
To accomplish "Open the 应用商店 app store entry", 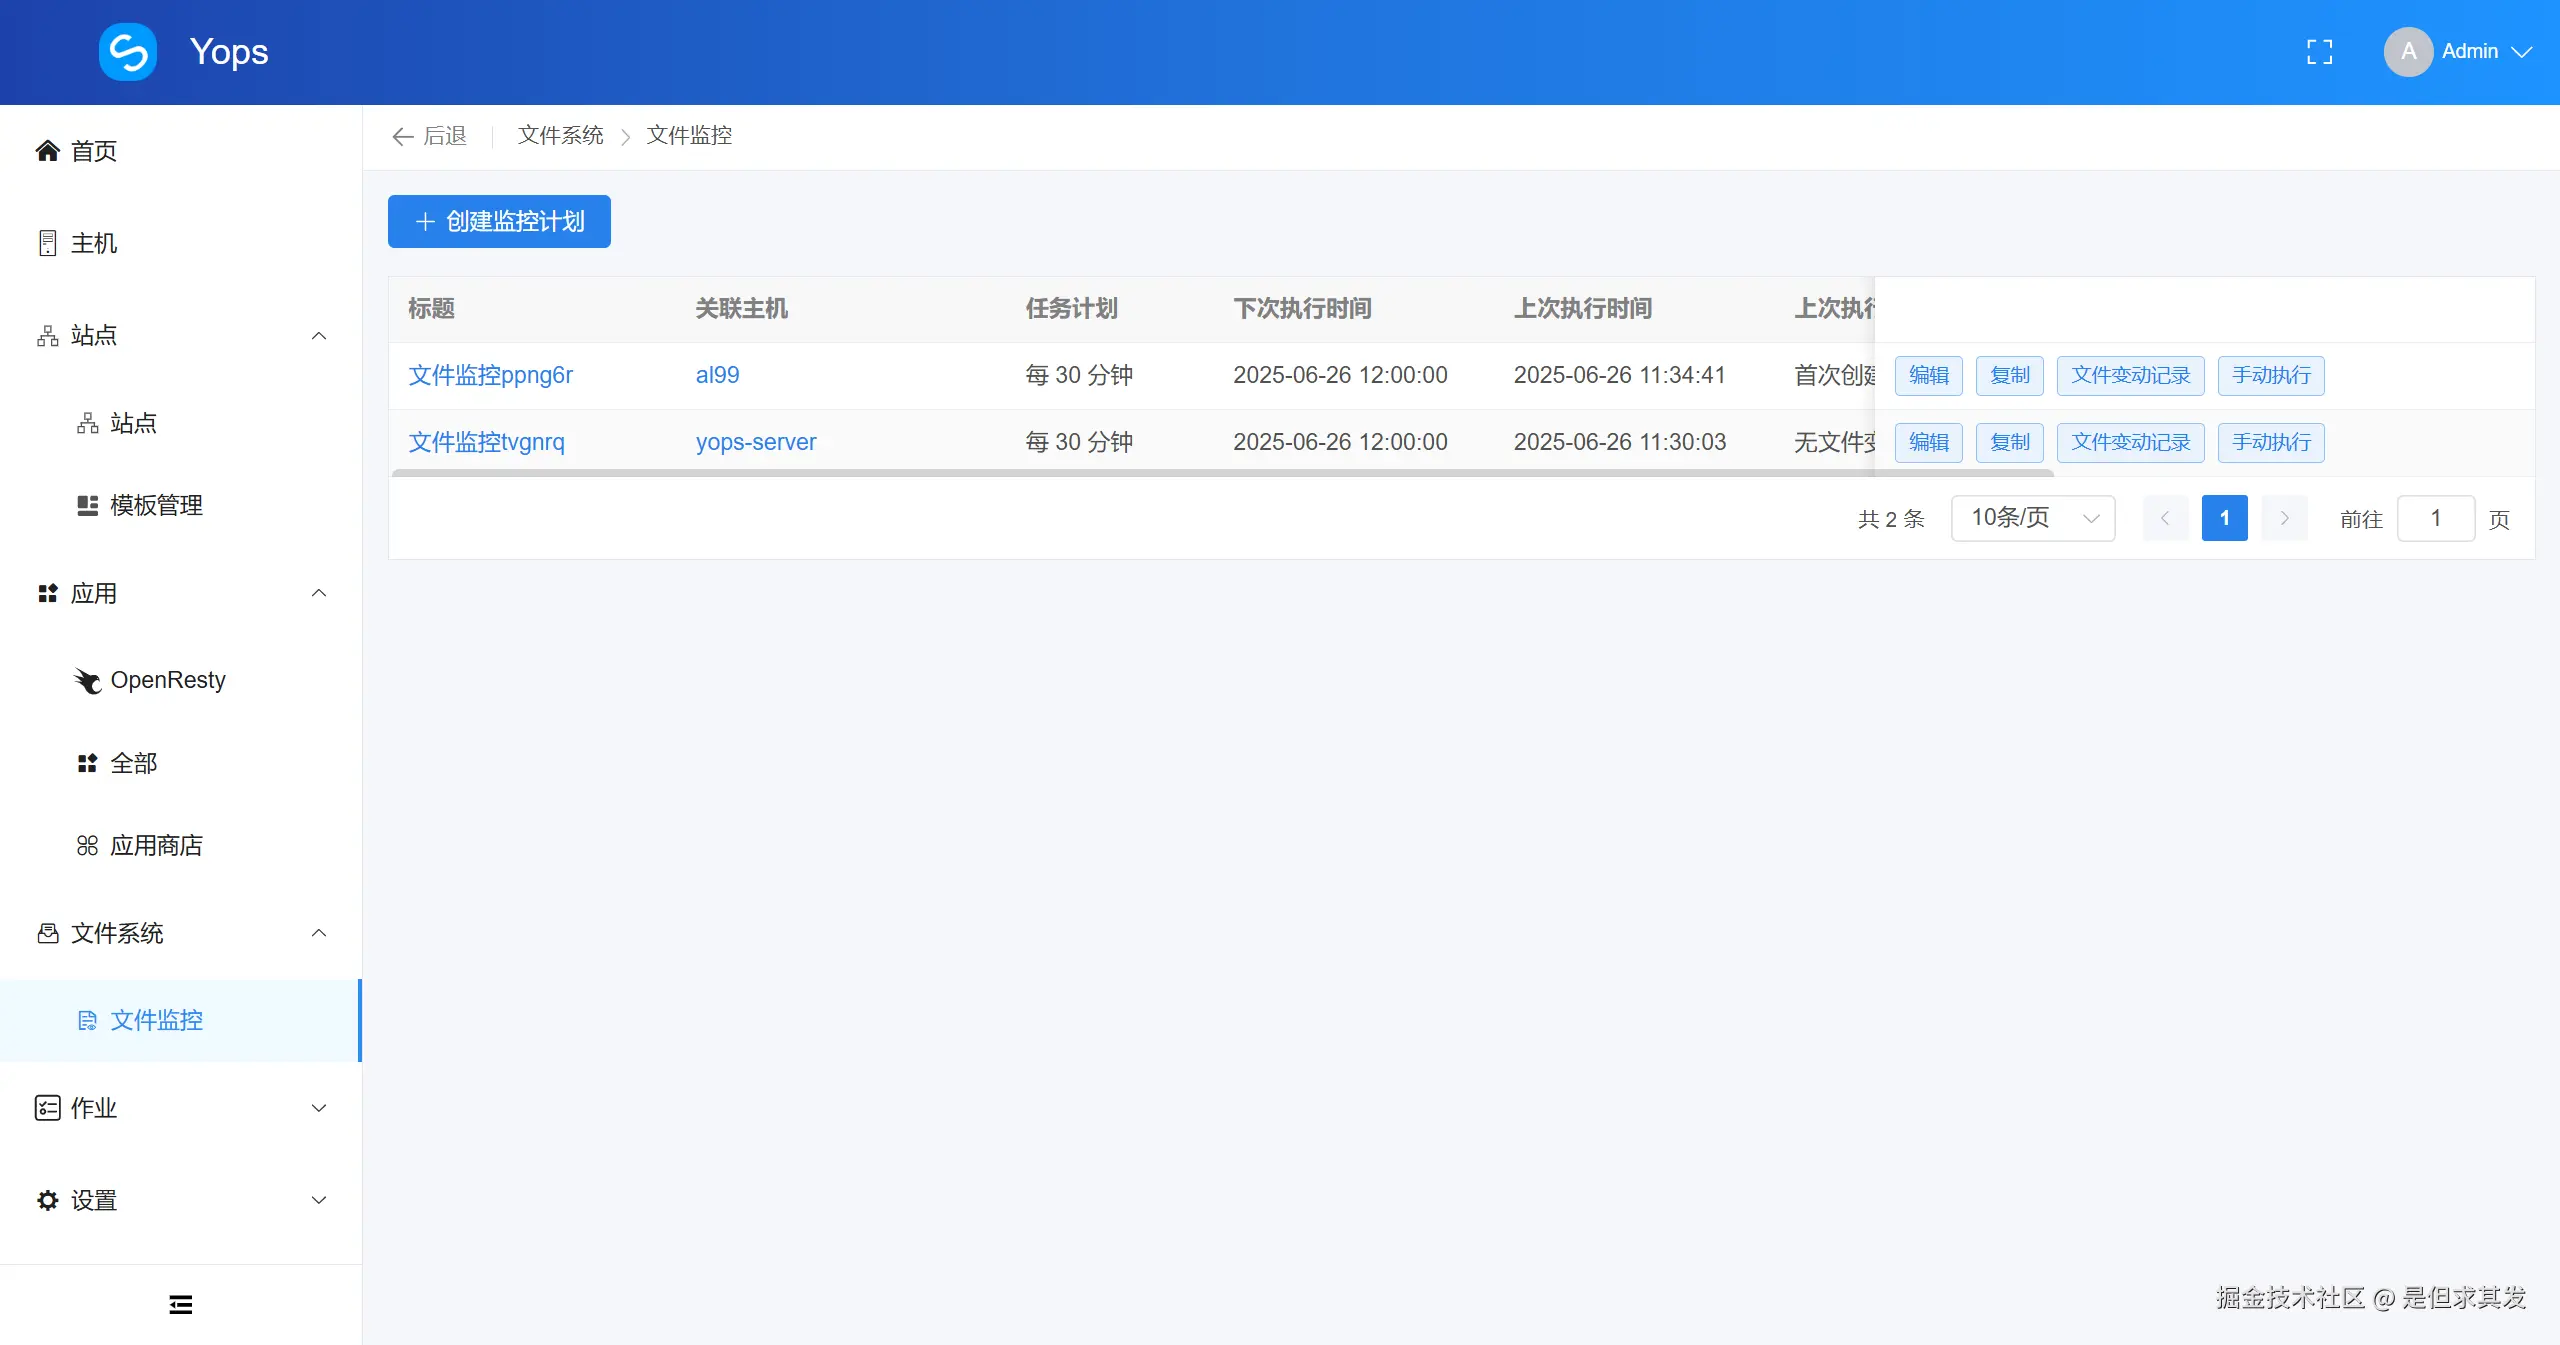I will pyautogui.click(x=156, y=845).
